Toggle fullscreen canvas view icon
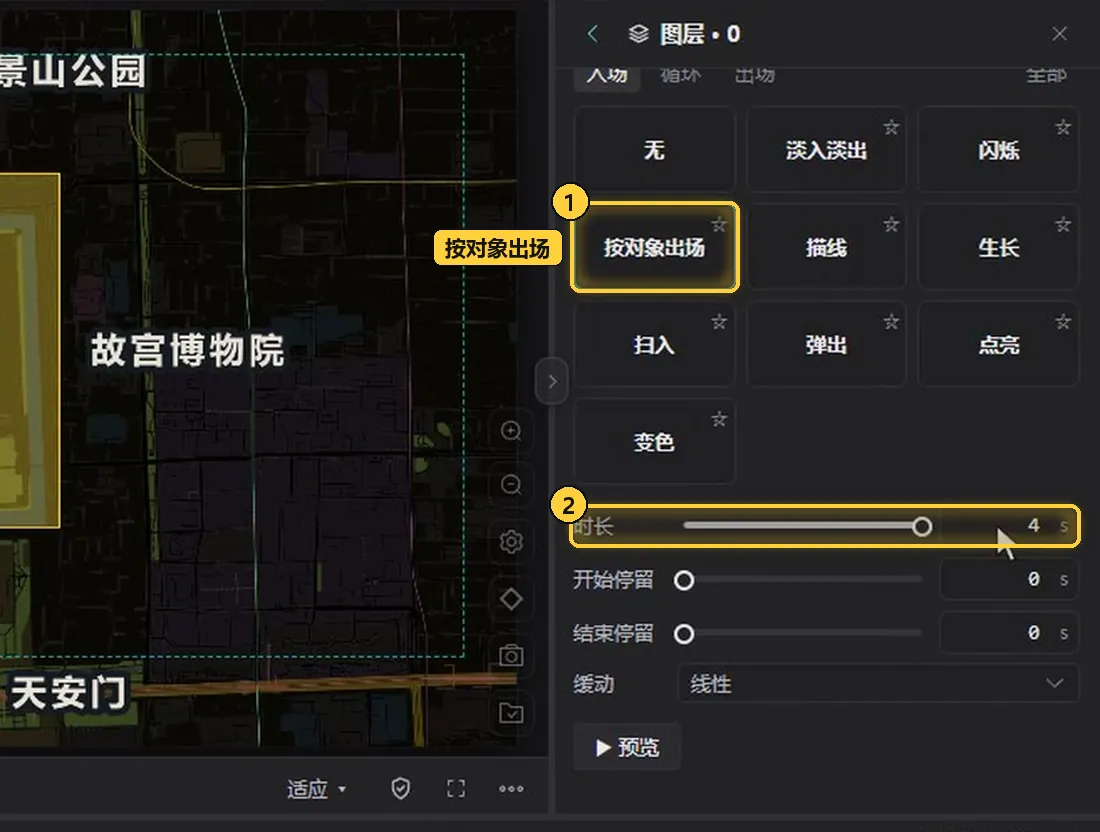The width and height of the screenshot is (1100, 832). [456, 789]
